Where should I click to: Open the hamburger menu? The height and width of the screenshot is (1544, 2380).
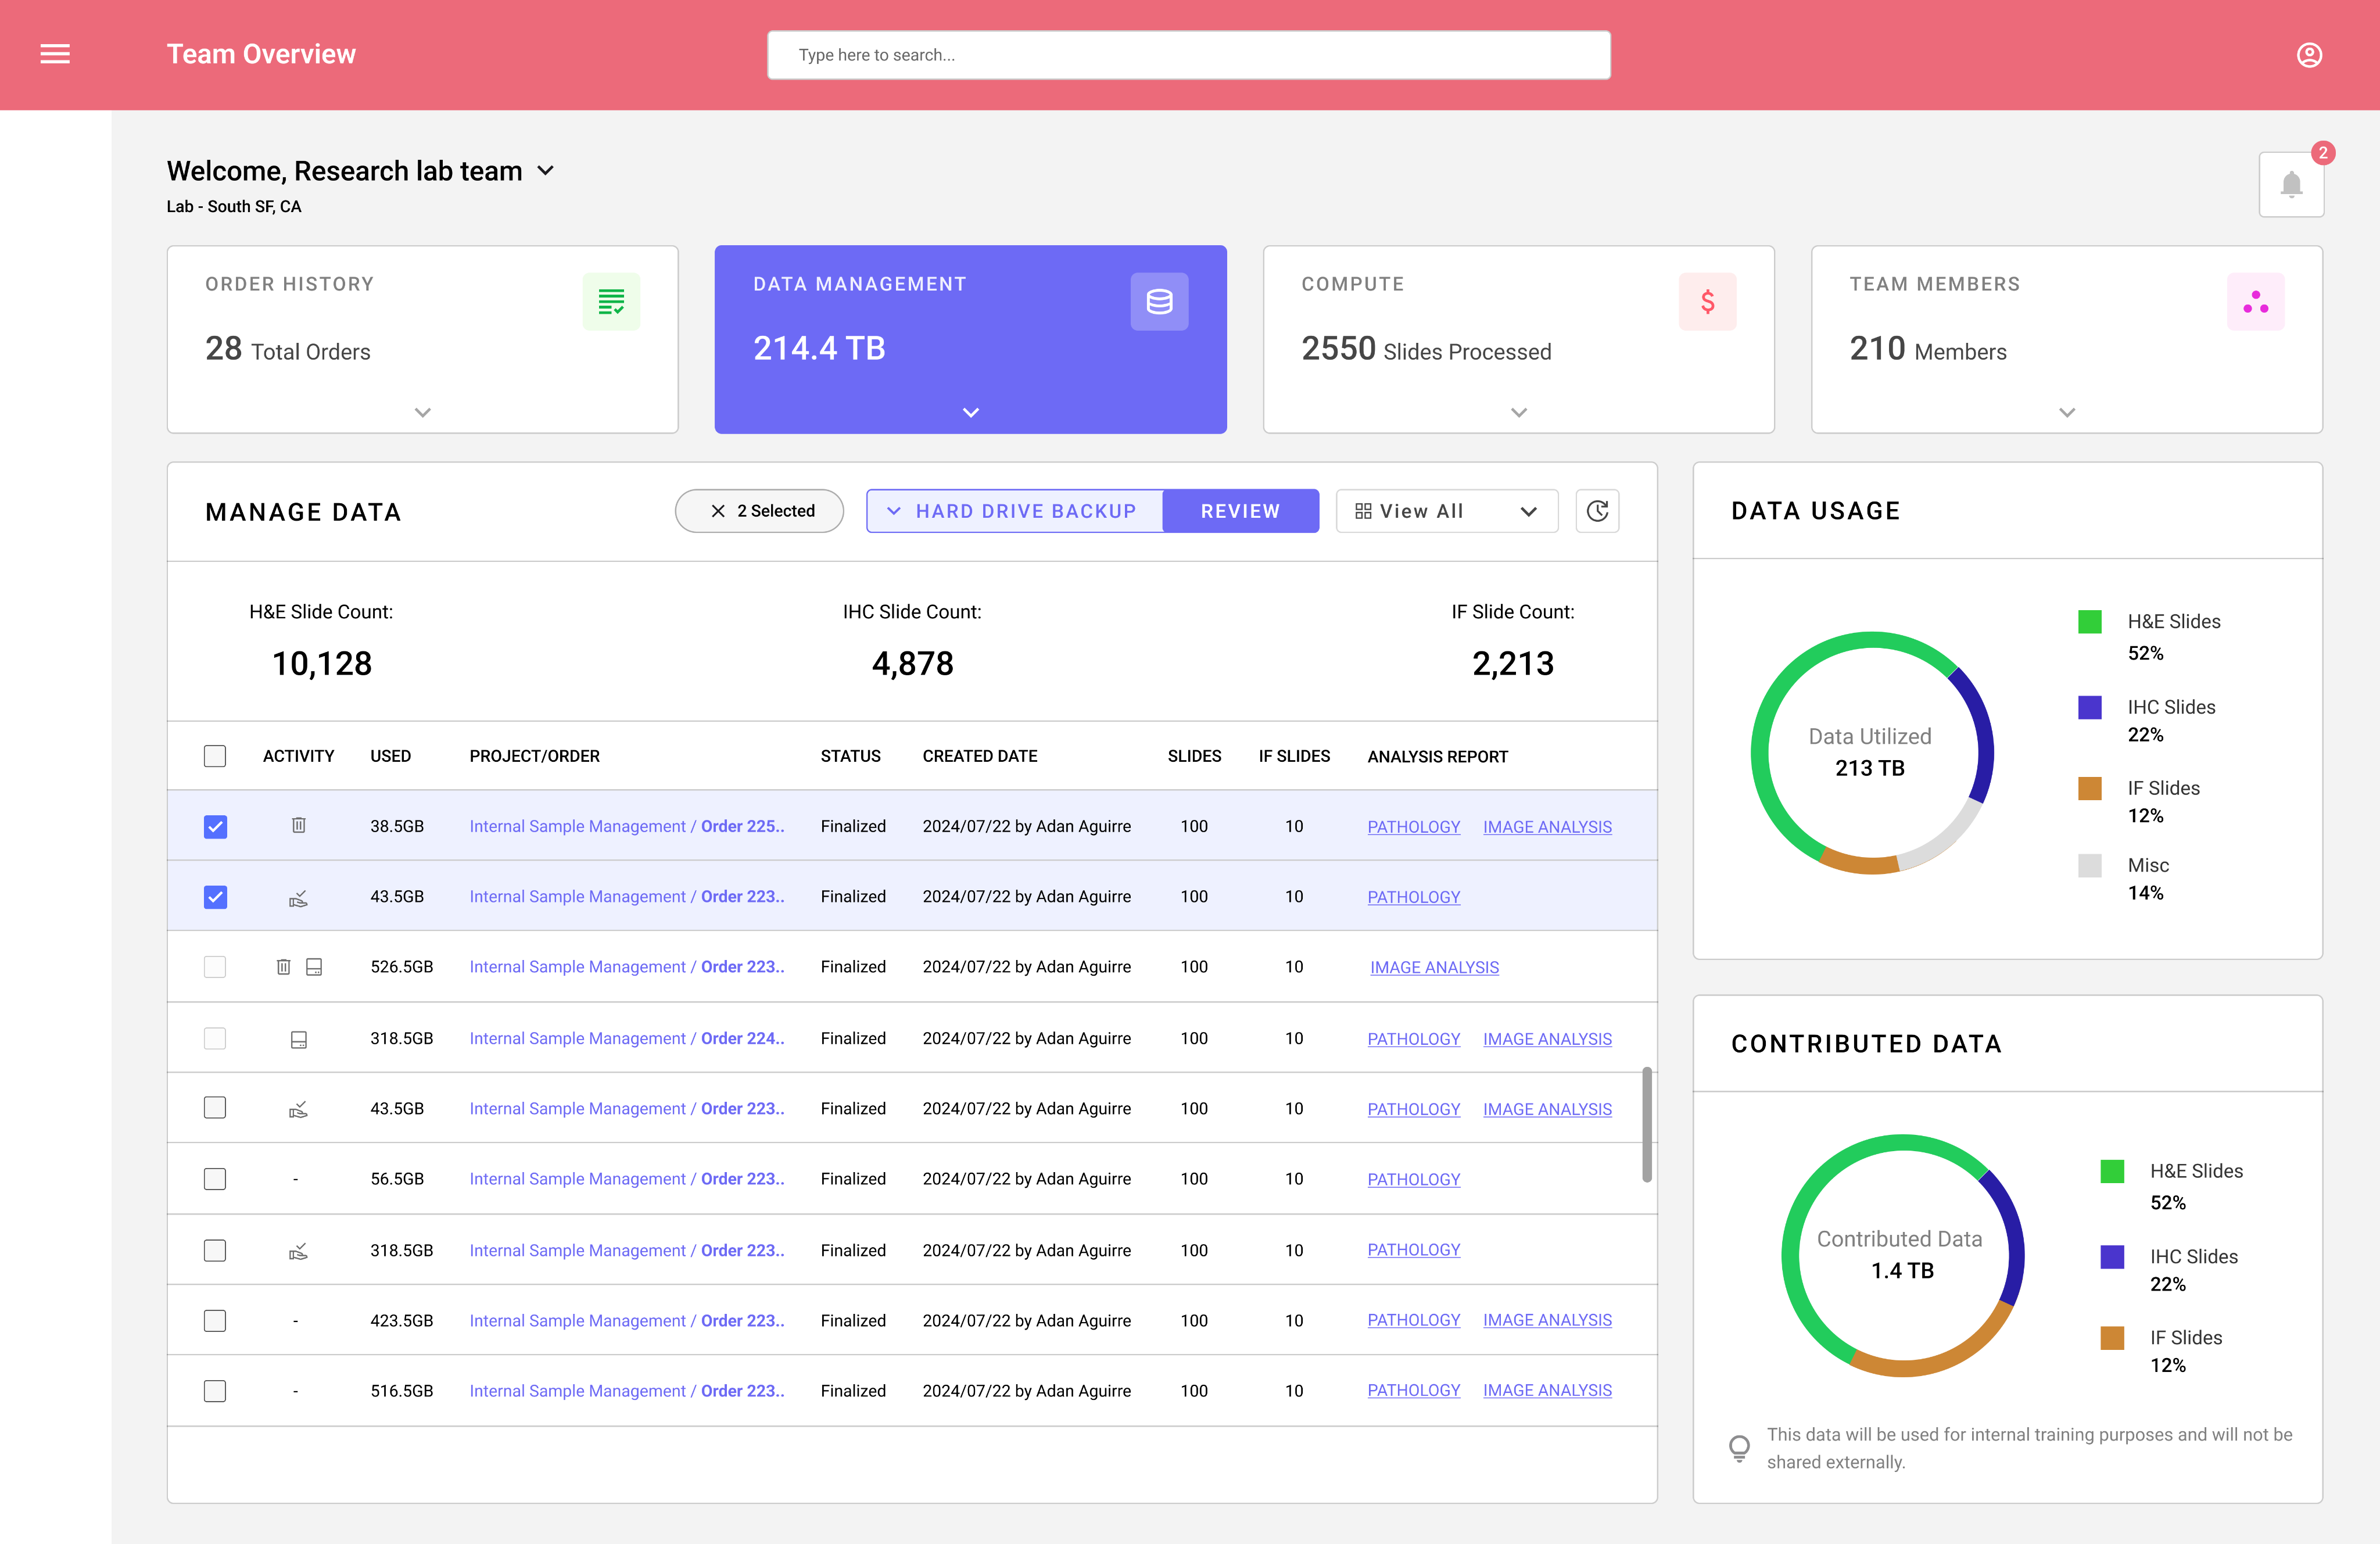pos(55,54)
